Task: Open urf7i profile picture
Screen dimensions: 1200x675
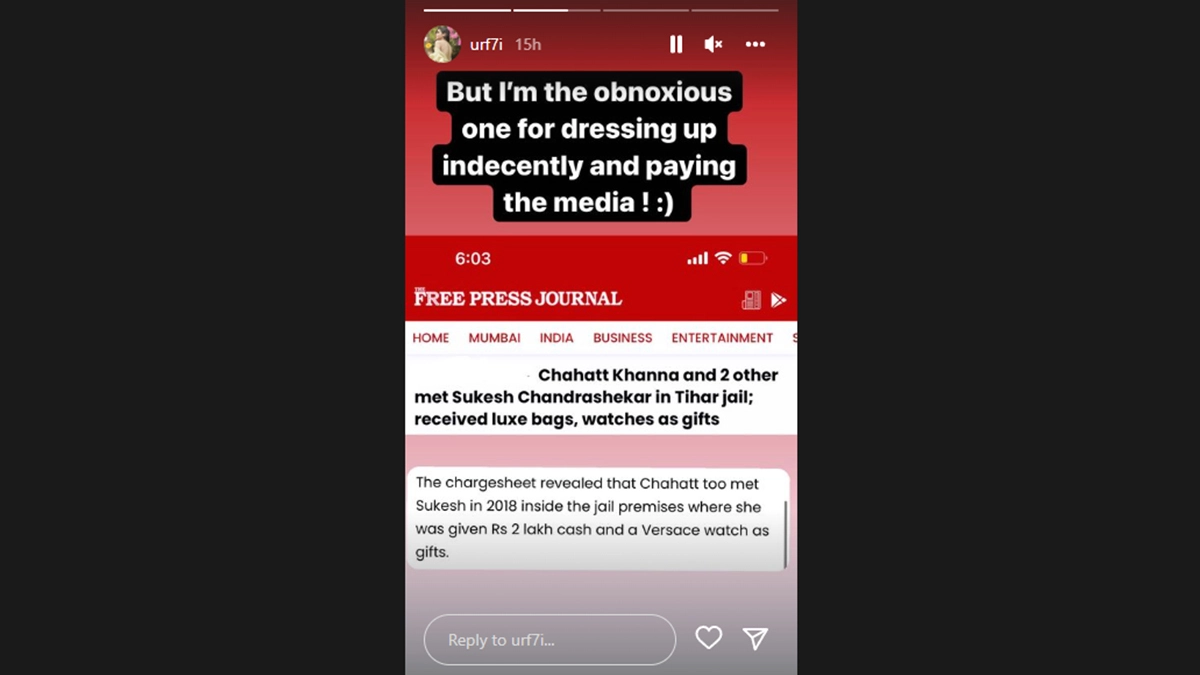Action: 442,44
